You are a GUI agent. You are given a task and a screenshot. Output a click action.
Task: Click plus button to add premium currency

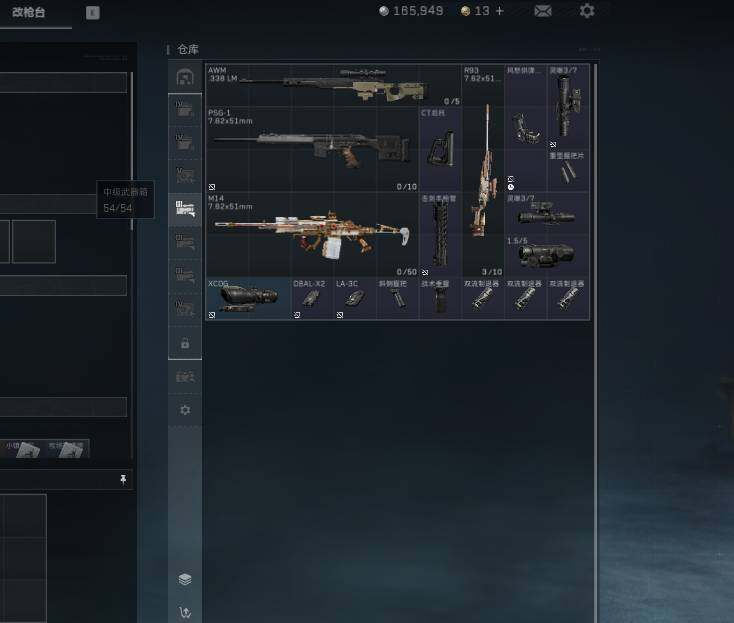pos(499,11)
